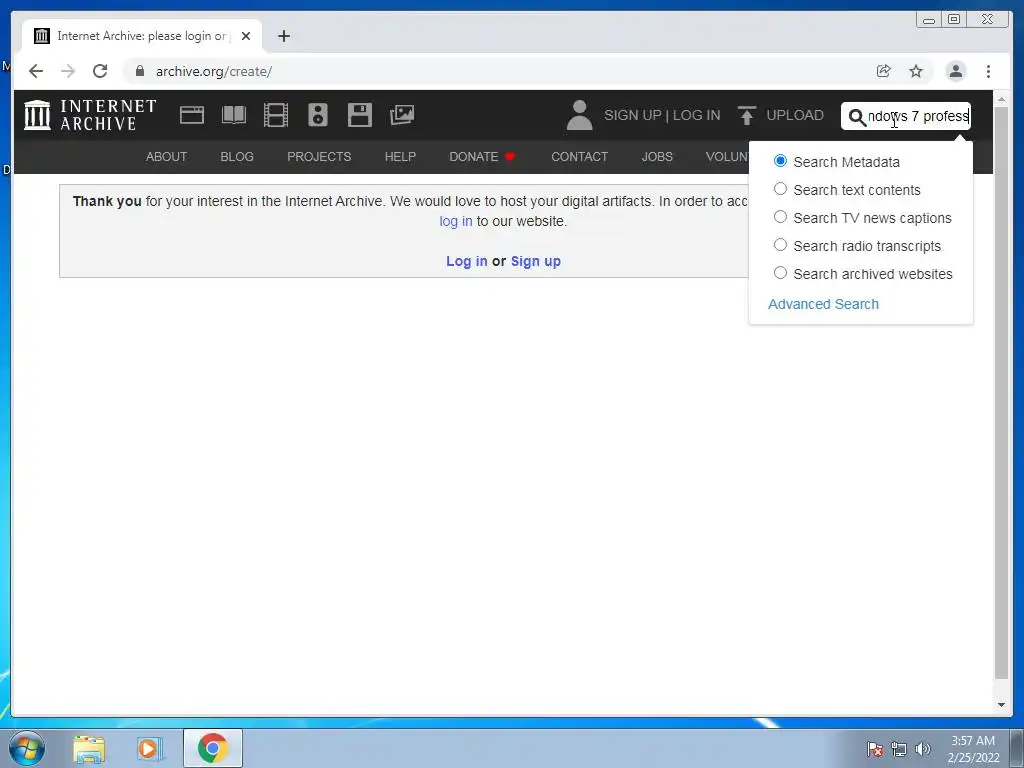Viewport: 1024px width, 768px height.
Task: Share this page via the share icon
Action: coord(884,71)
